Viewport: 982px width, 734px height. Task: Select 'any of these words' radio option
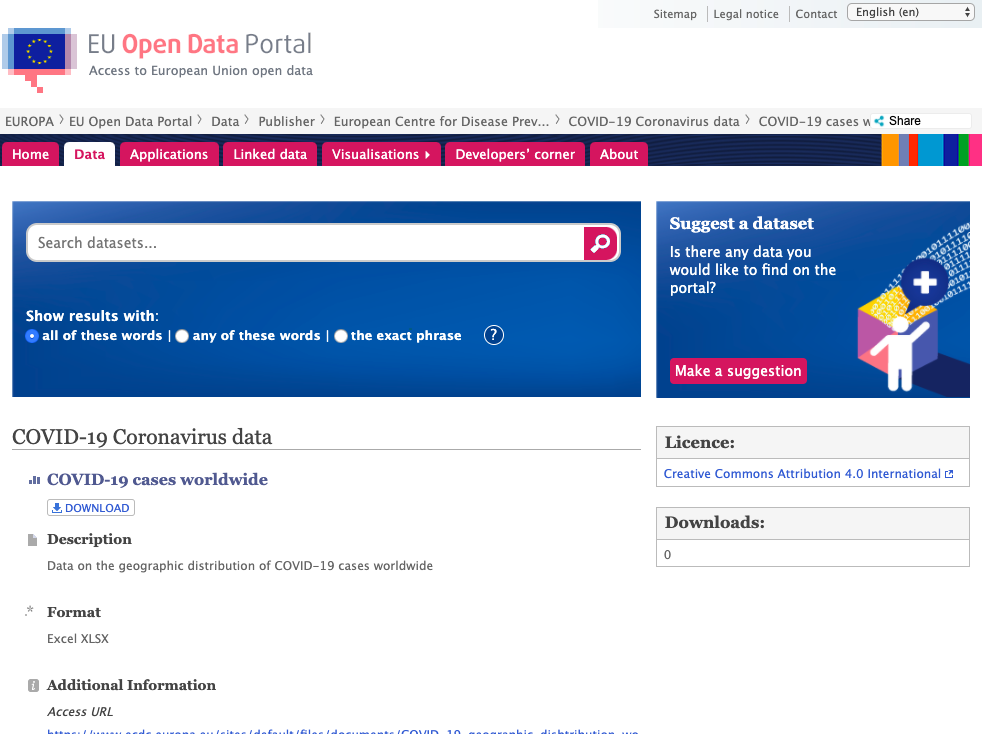[182, 336]
